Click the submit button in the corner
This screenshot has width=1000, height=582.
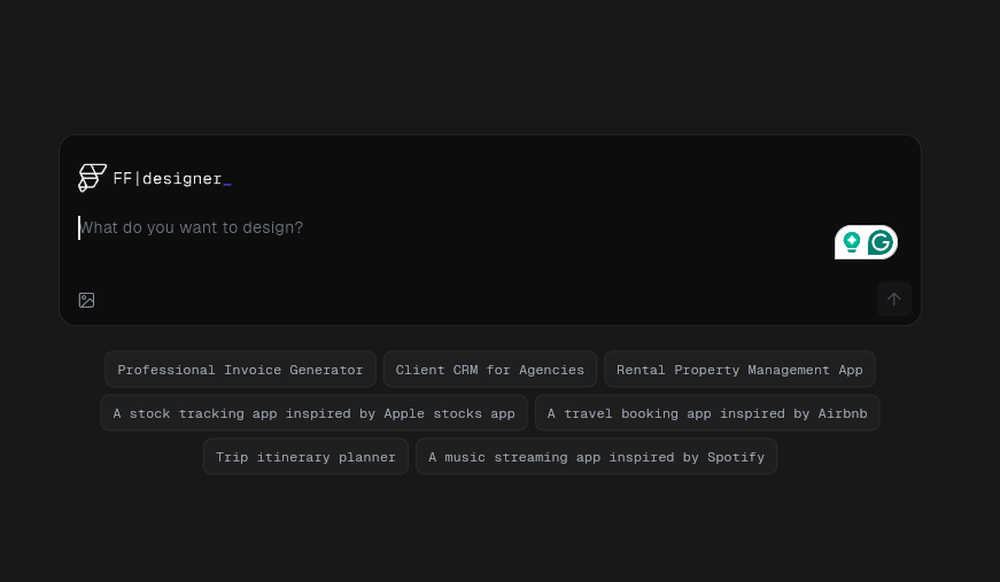click(894, 298)
